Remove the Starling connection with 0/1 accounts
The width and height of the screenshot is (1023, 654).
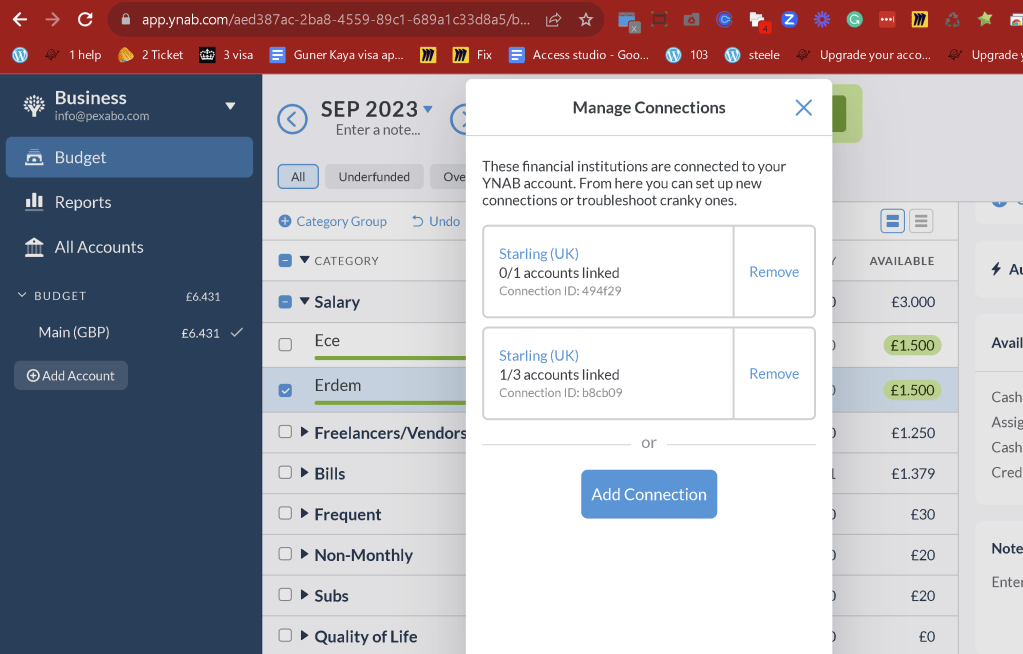click(x=774, y=272)
